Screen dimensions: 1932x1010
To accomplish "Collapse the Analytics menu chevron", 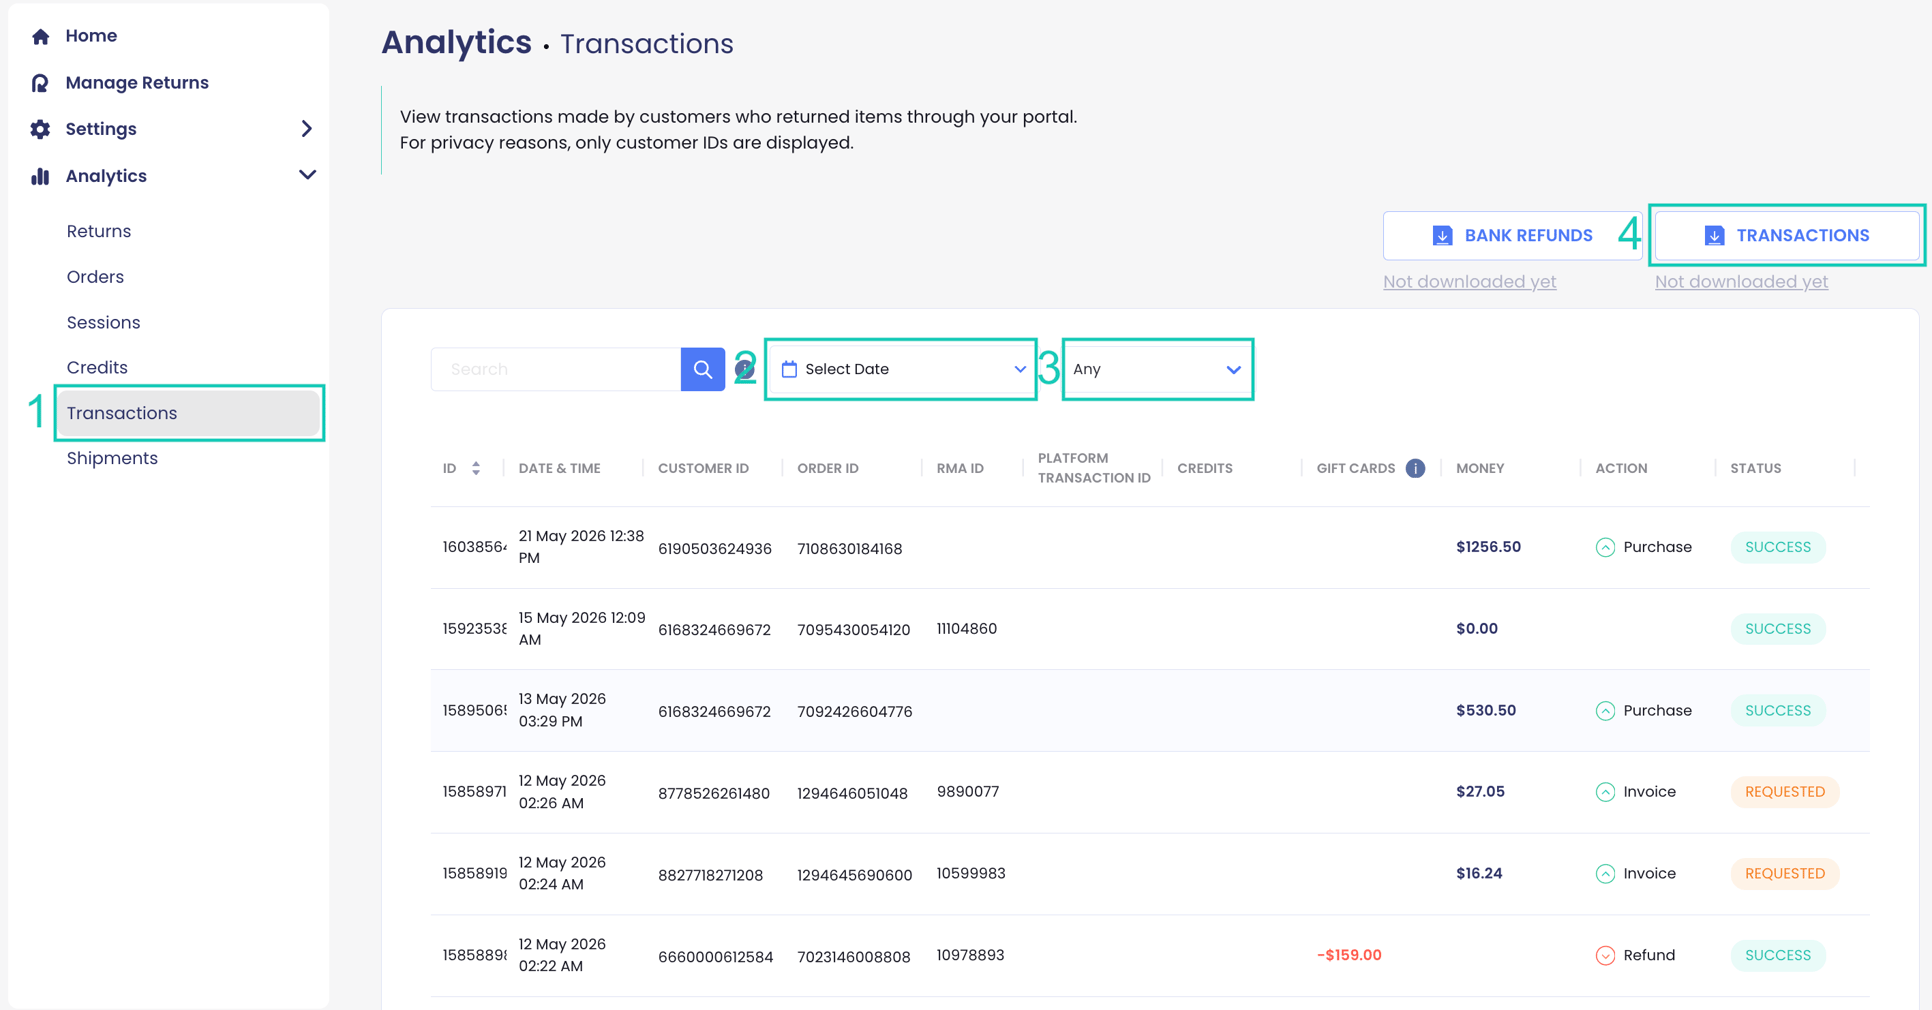I will tap(307, 175).
